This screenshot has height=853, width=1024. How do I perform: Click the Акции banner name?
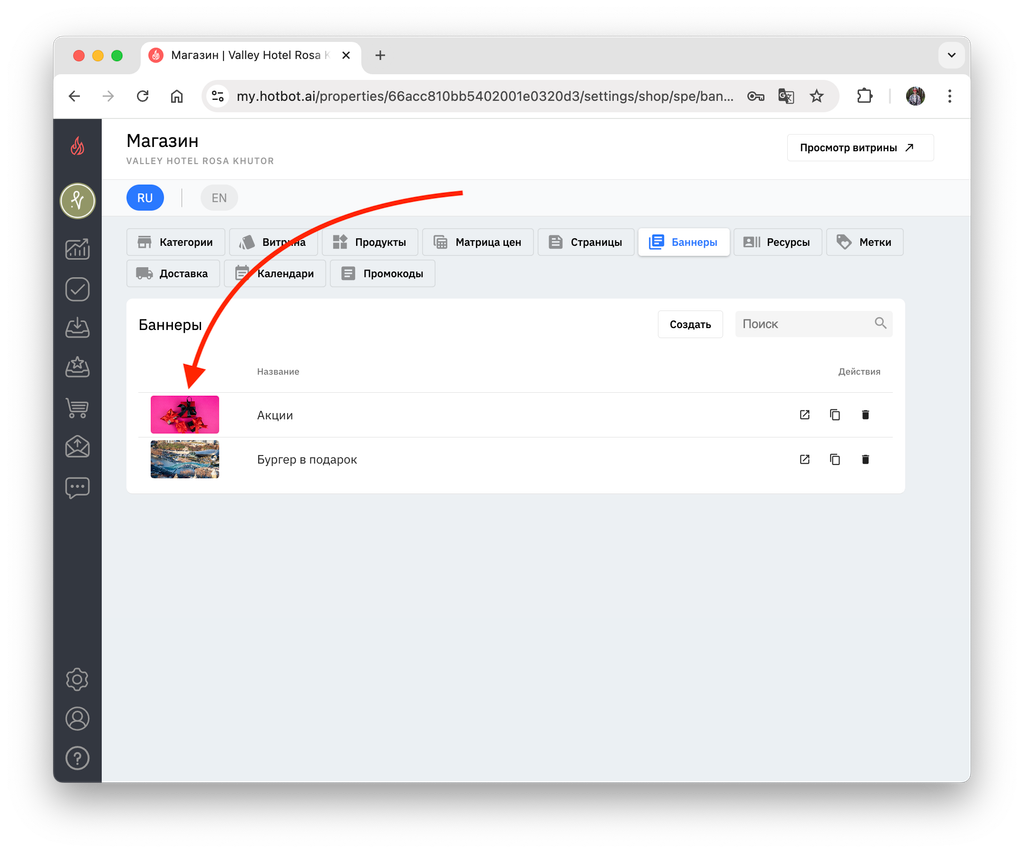click(275, 415)
